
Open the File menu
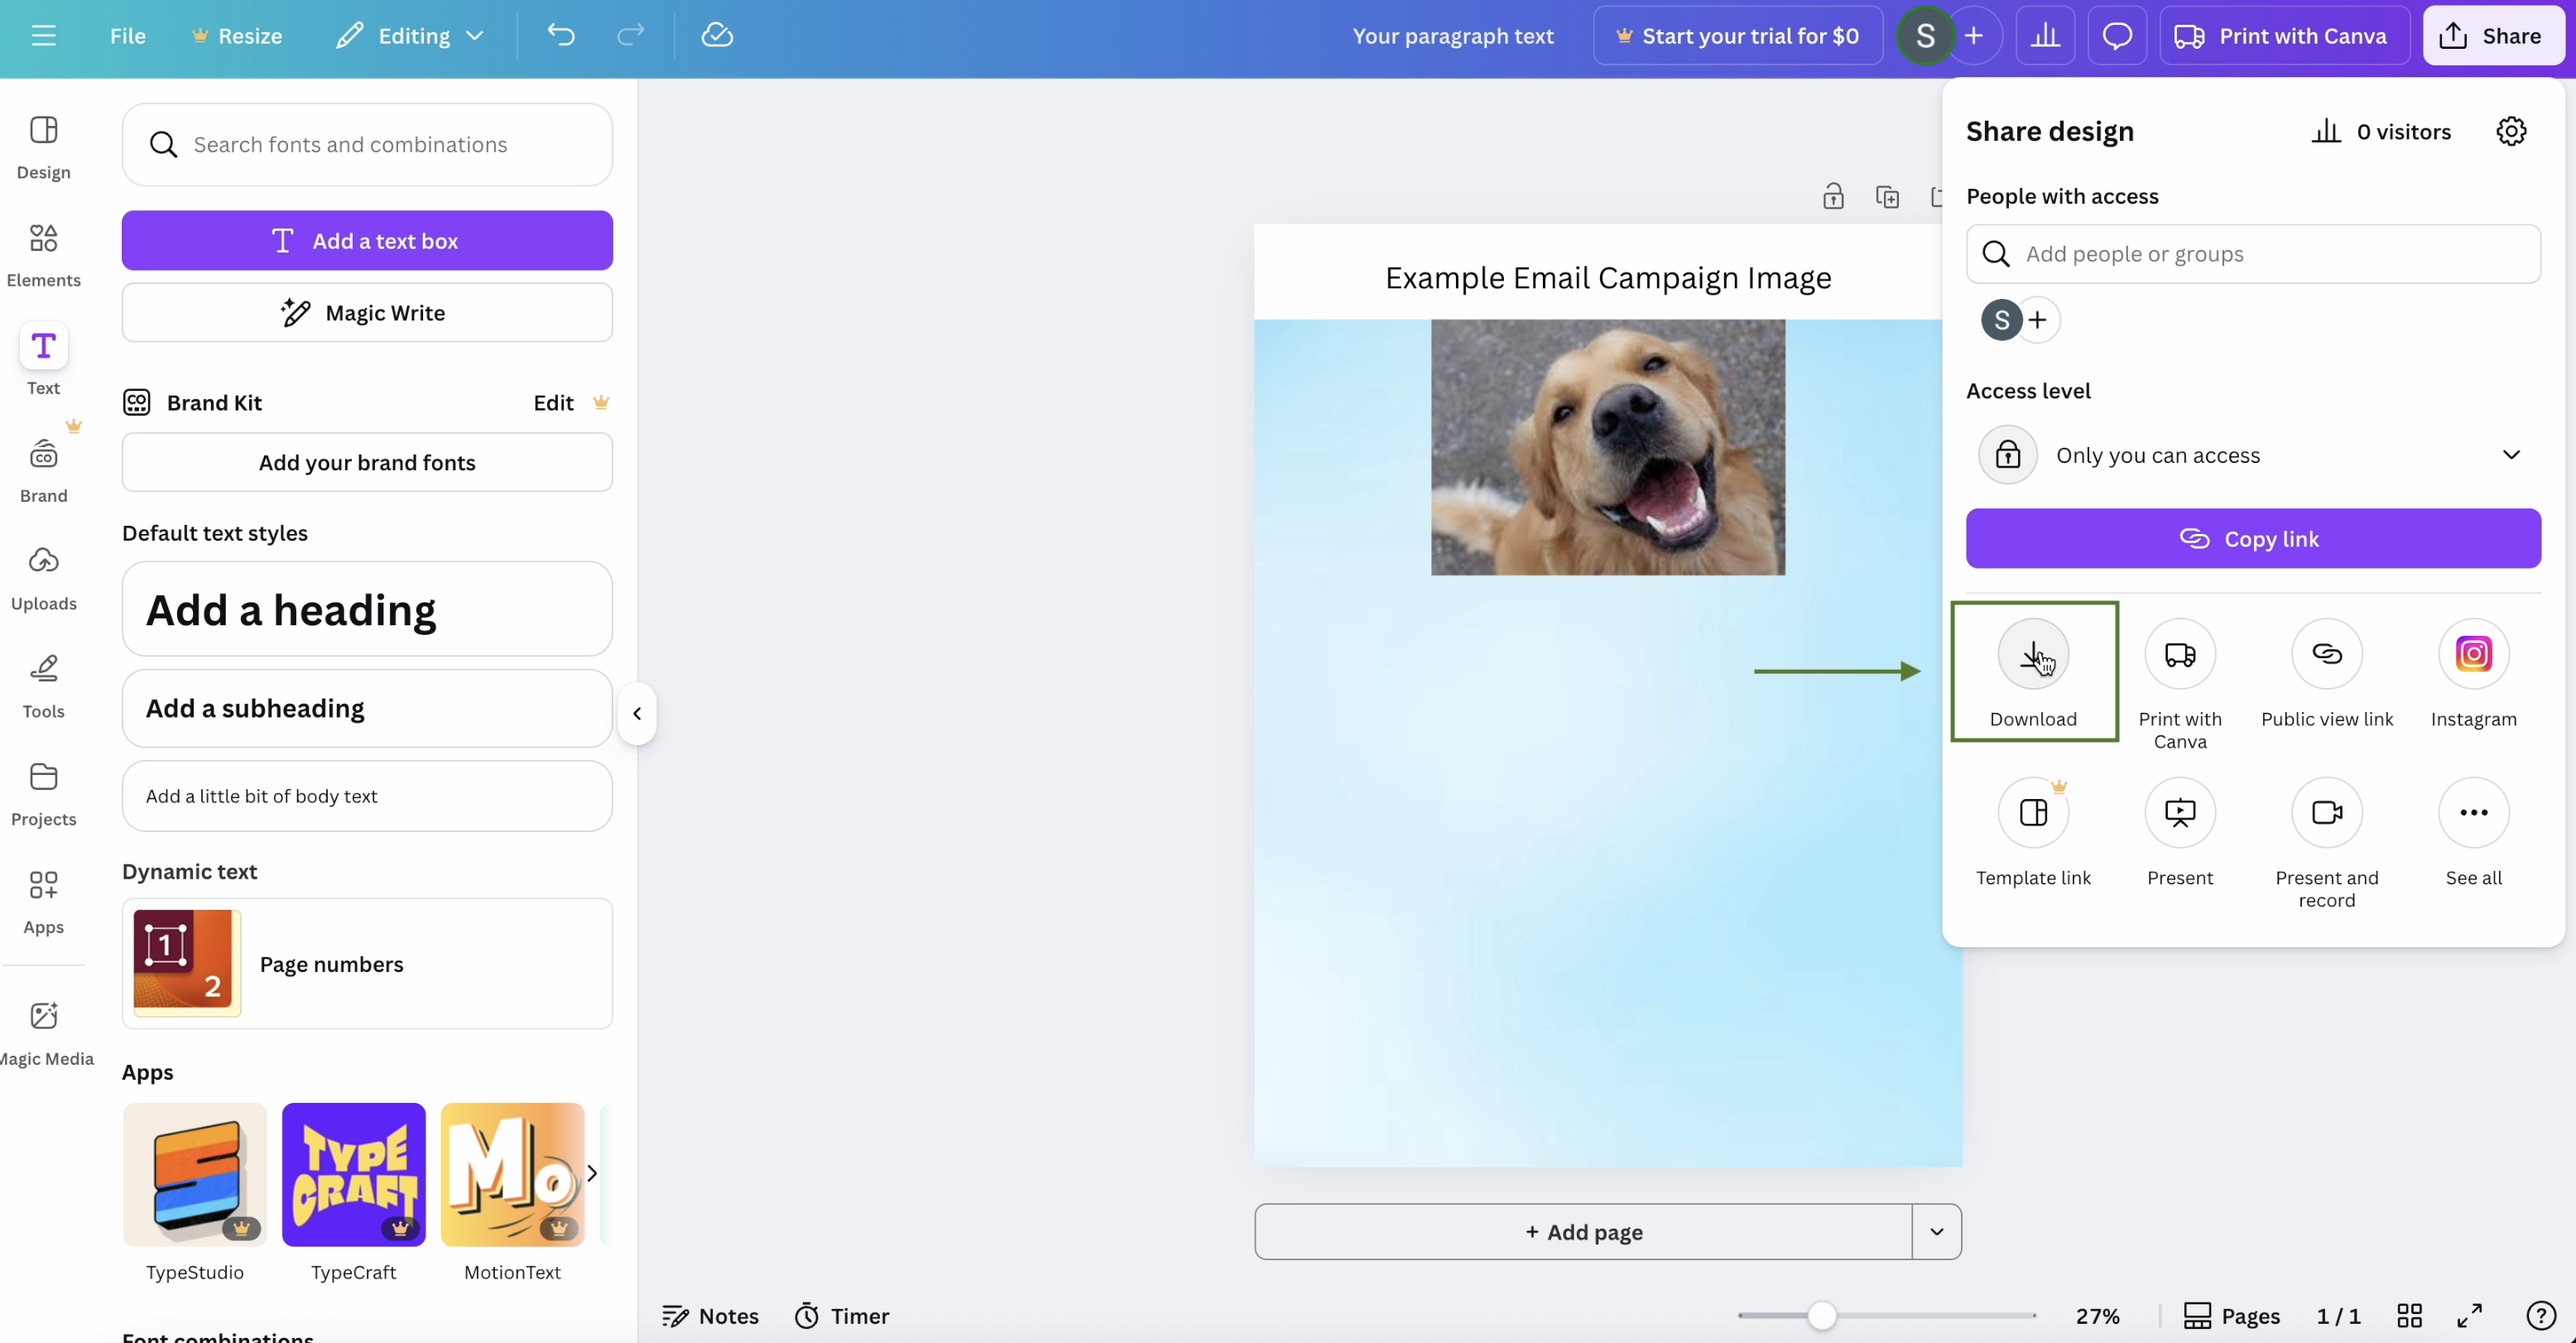(127, 36)
